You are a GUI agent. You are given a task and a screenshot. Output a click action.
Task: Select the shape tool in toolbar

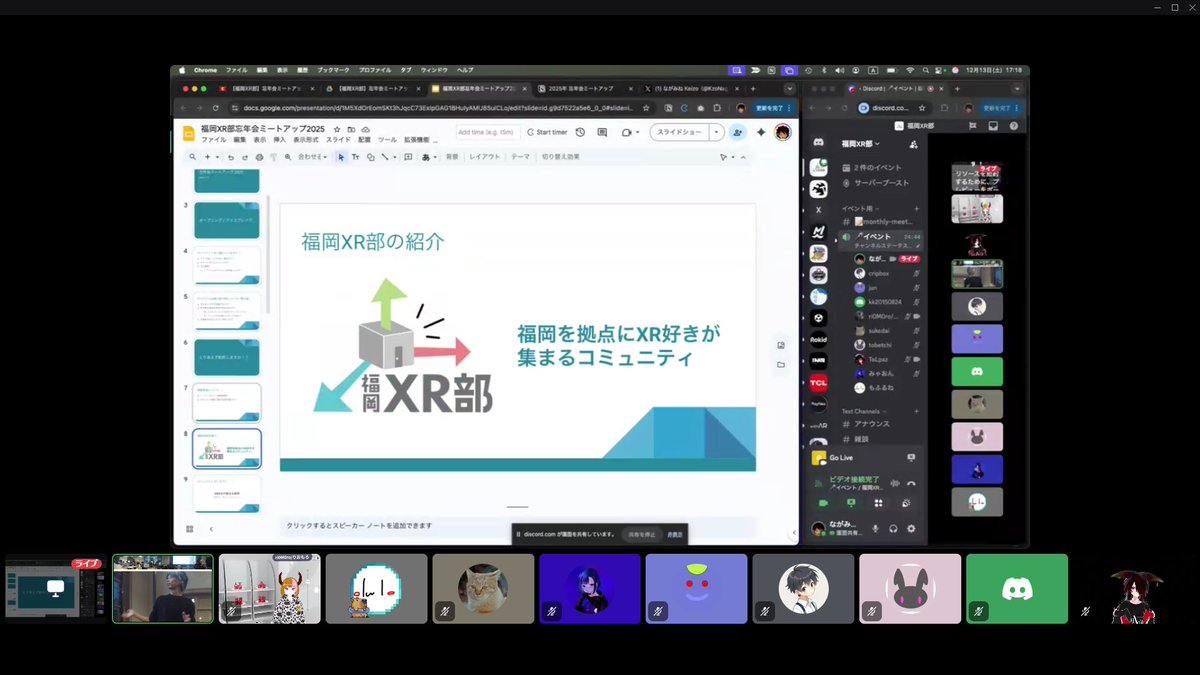pyautogui.click(x=370, y=157)
